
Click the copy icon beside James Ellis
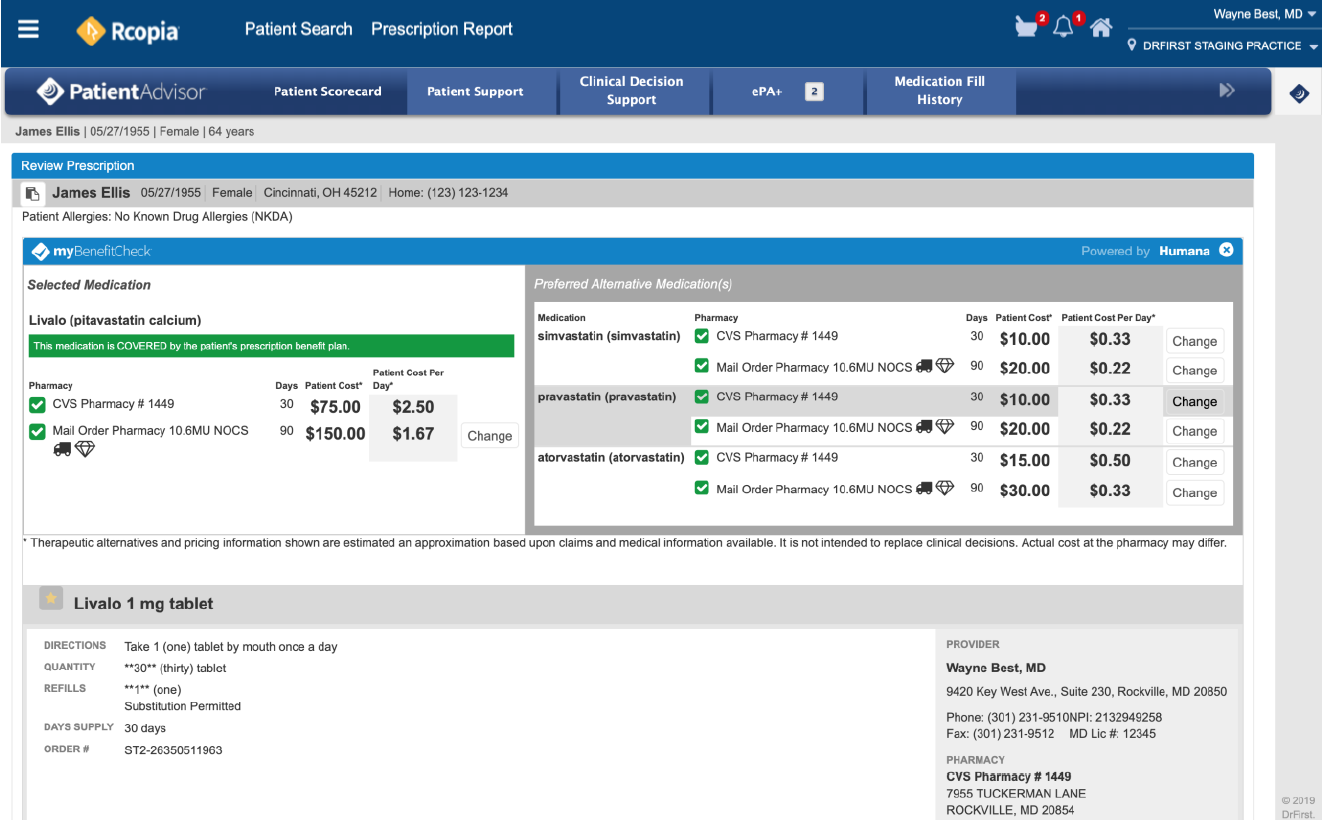click(33, 193)
